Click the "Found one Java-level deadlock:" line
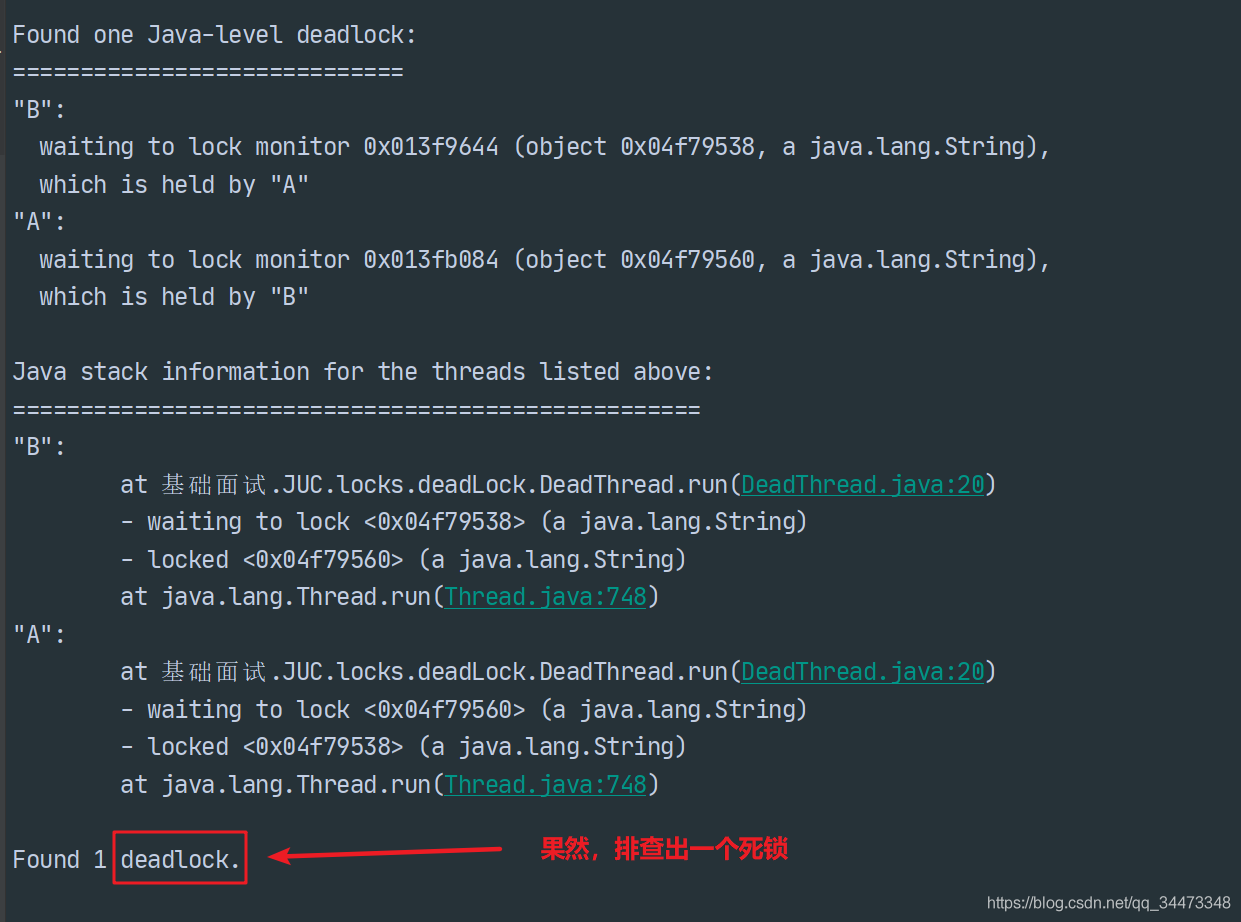Viewport: 1241px width, 922px height. coord(214,35)
